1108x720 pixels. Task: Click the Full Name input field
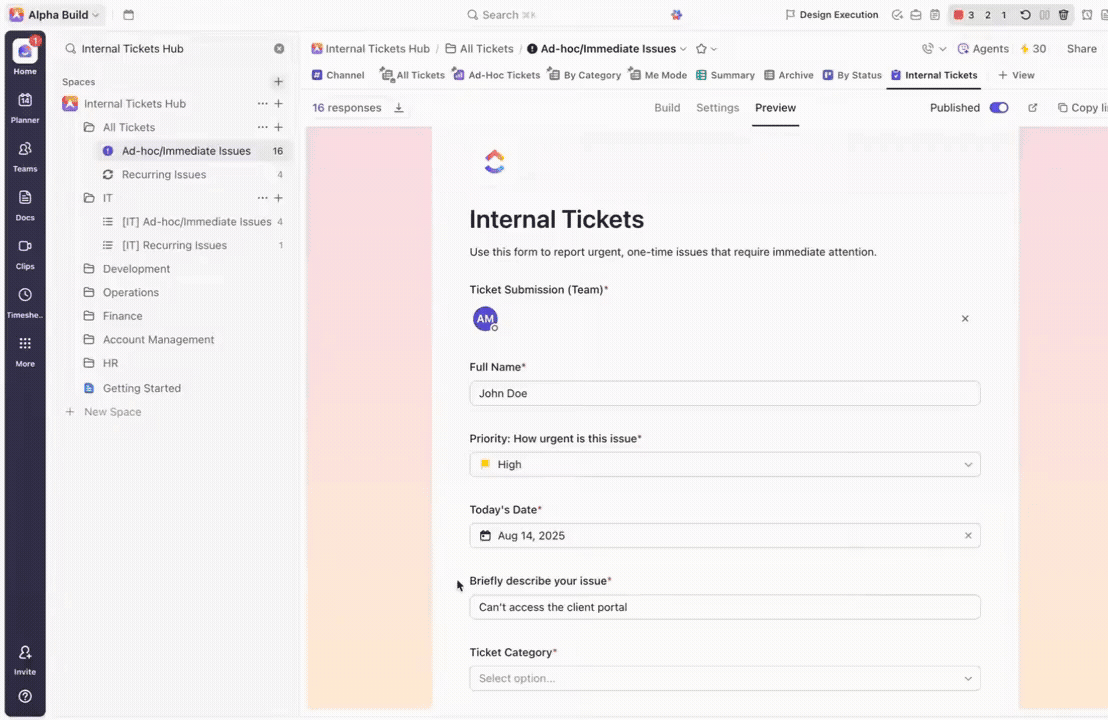point(724,393)
